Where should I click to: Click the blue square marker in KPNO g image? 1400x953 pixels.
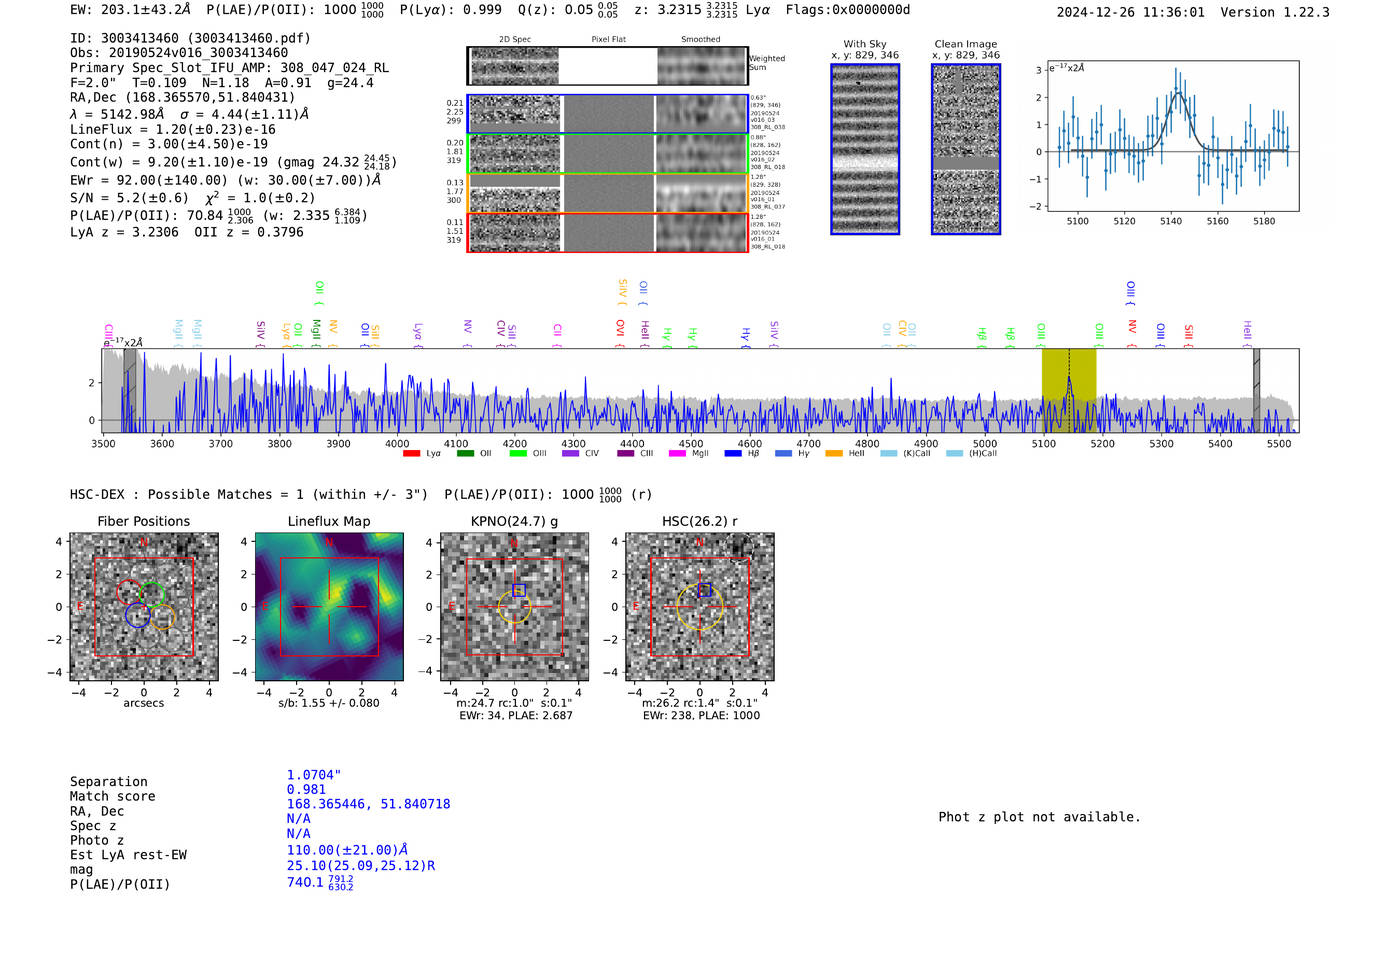coord(518,590)
